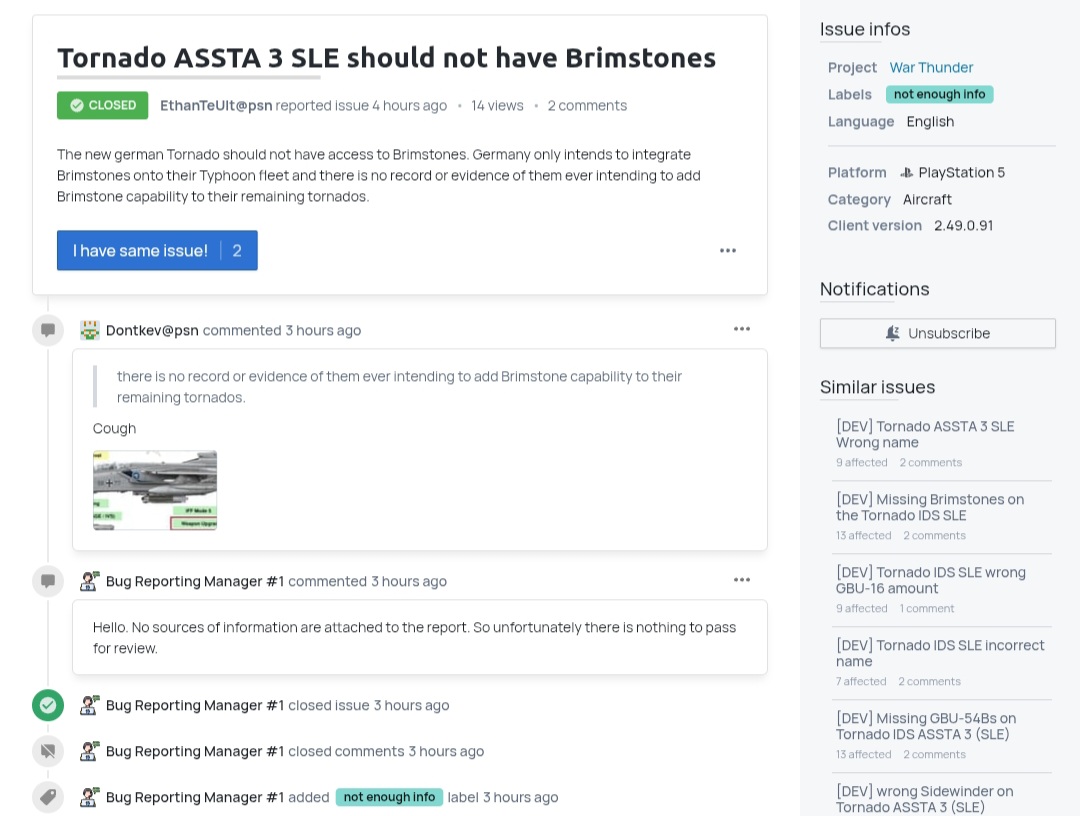1080x816 pixels.
Task: Click Dontkev@psn's avatar icon
Action: pyautogui.click(x=90, y=330)
